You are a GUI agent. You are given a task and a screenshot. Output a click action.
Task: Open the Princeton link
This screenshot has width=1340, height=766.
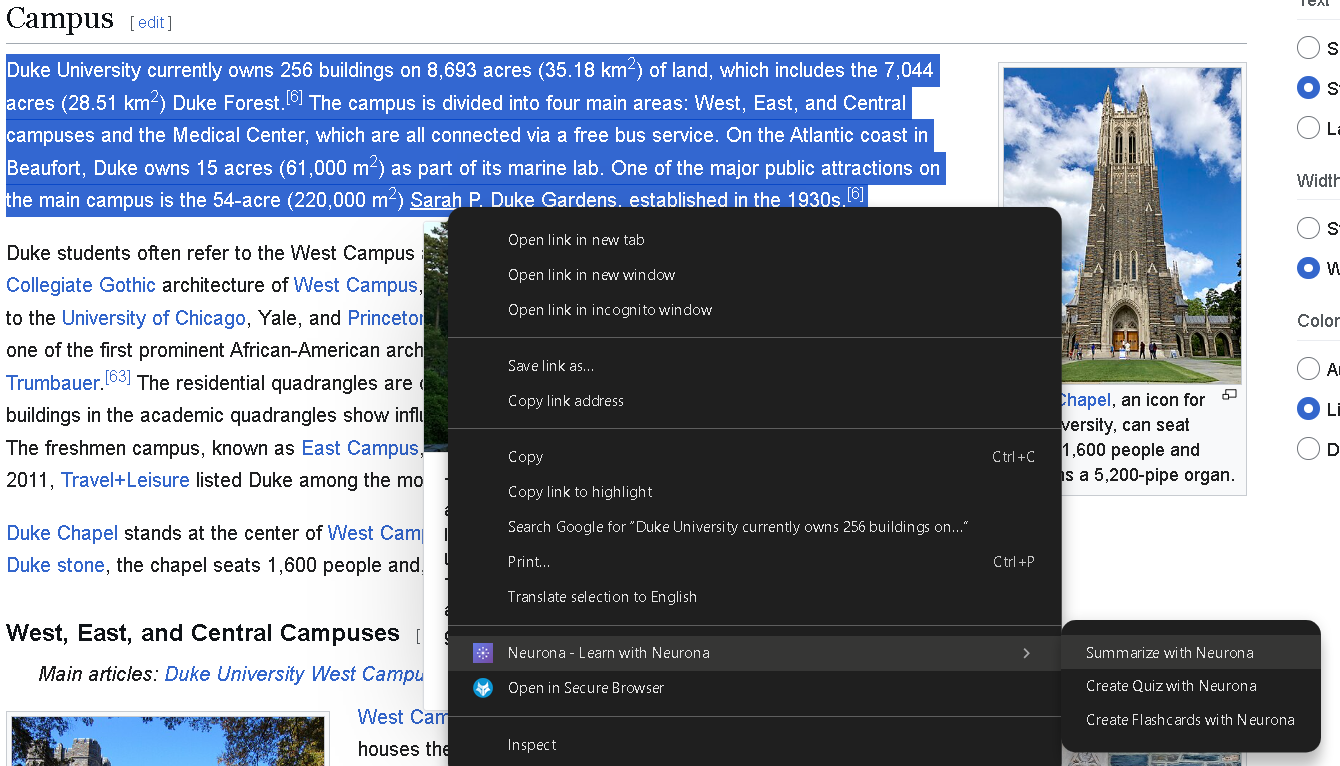[385, 318]
